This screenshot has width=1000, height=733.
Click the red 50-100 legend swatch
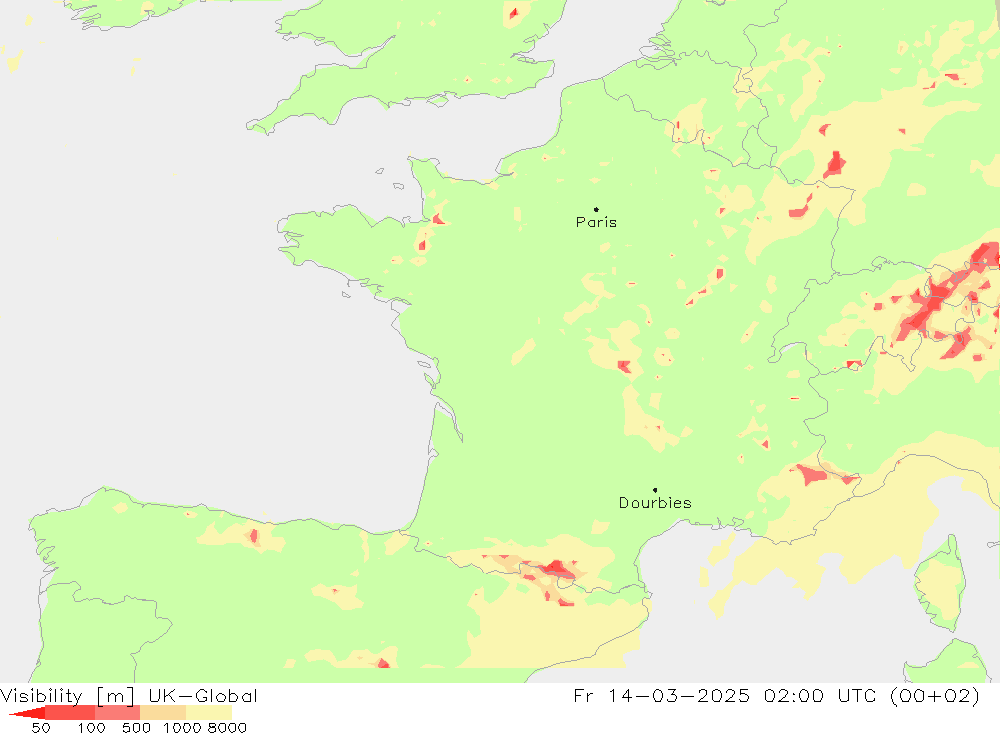(70, 713)
